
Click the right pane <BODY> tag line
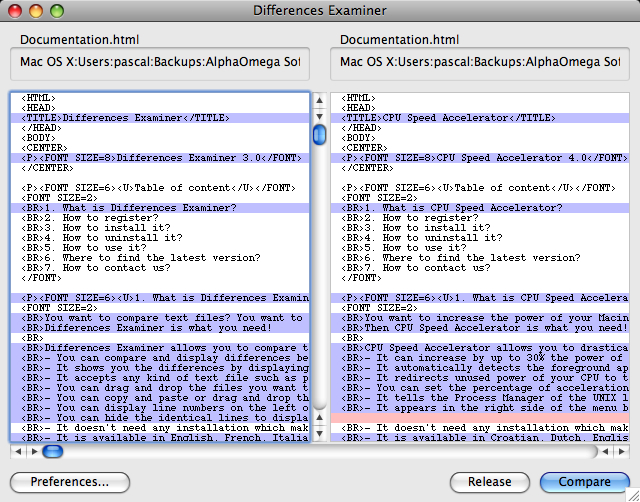[480, 138]
